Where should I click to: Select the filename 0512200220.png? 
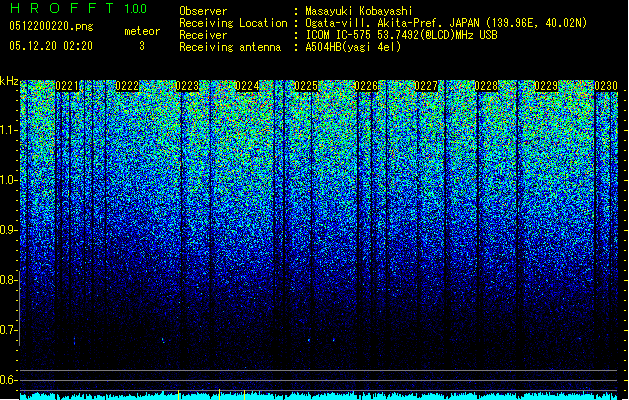pyautogui.click(x=51, y=26)
